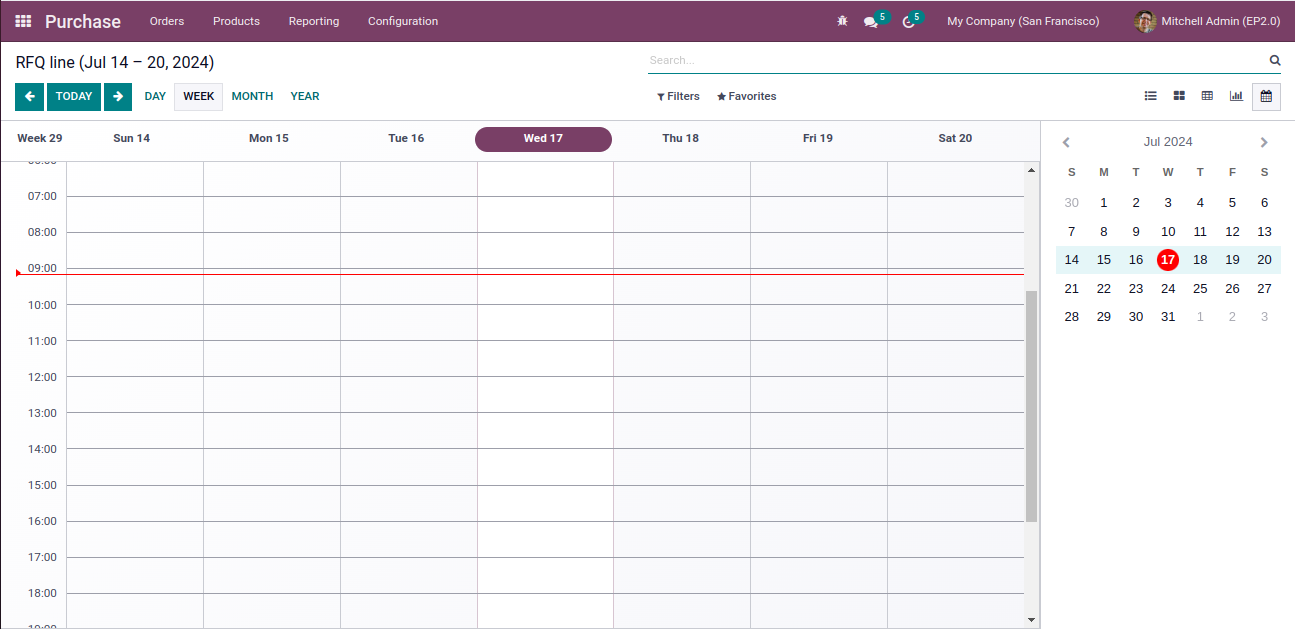Switch to kanban view
Image resolution: width=1295 pixels, height=629 pixels.
1179,96
